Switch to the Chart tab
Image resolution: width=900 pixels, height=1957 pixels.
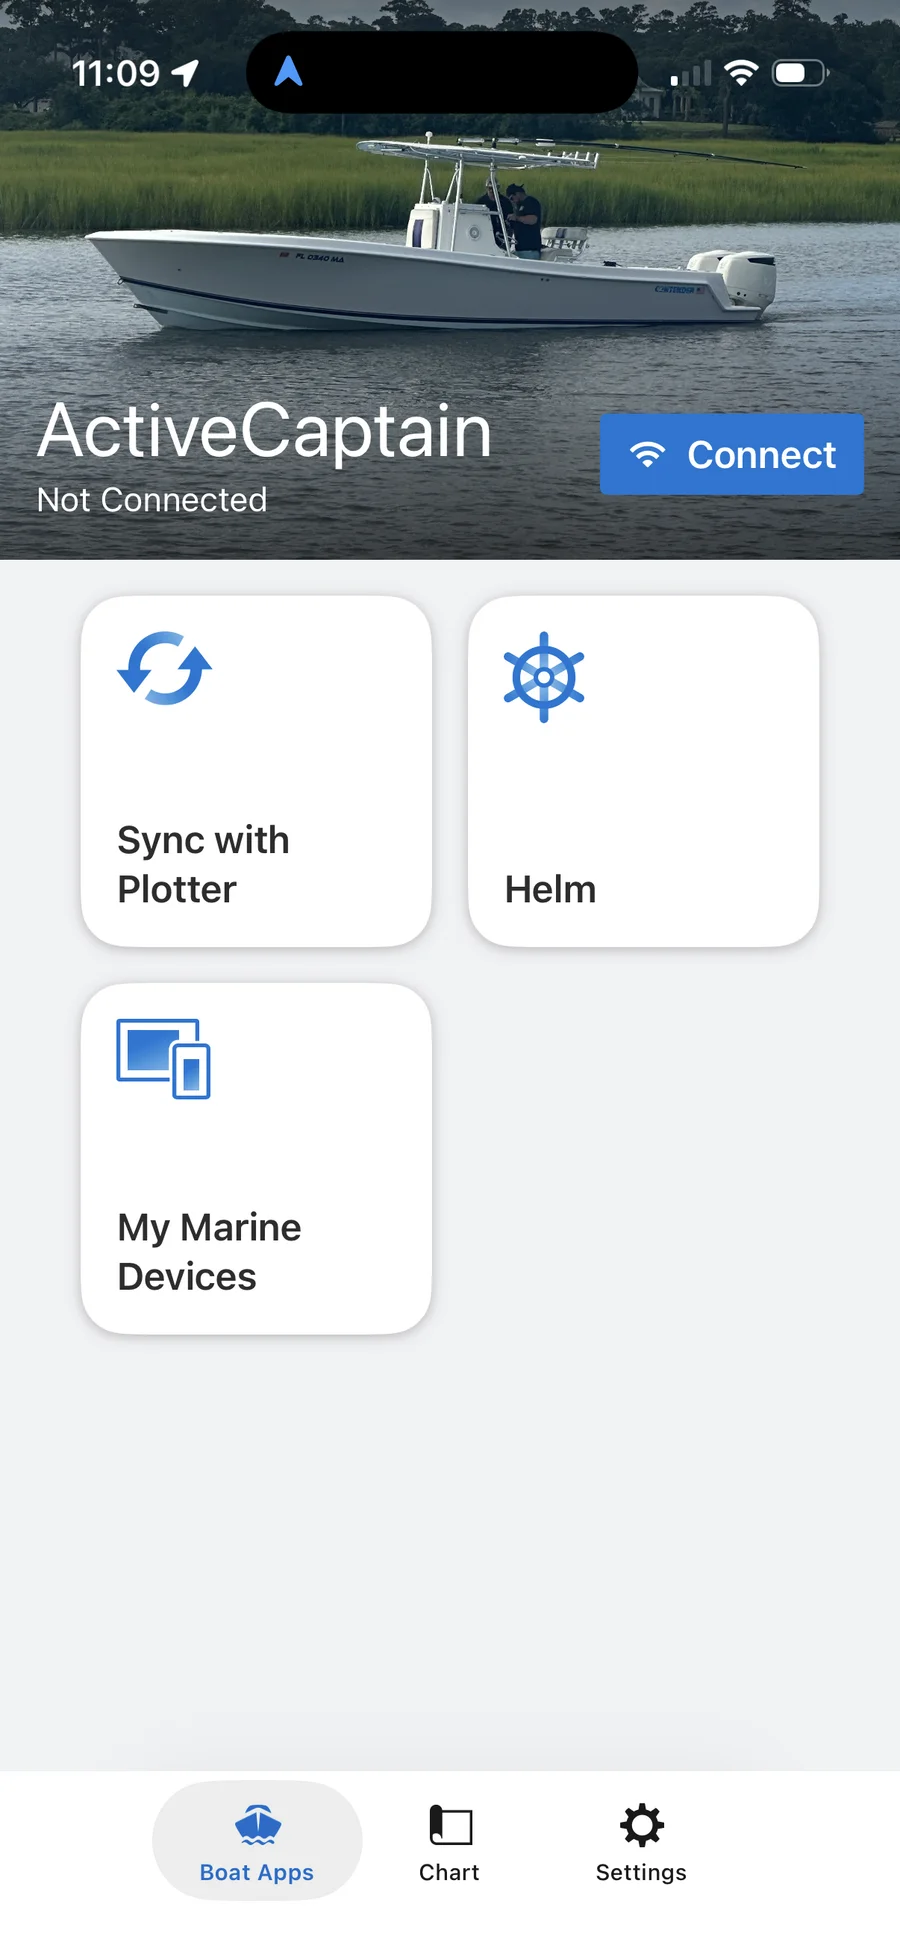pyautogui.click(x=449, y=1840)
